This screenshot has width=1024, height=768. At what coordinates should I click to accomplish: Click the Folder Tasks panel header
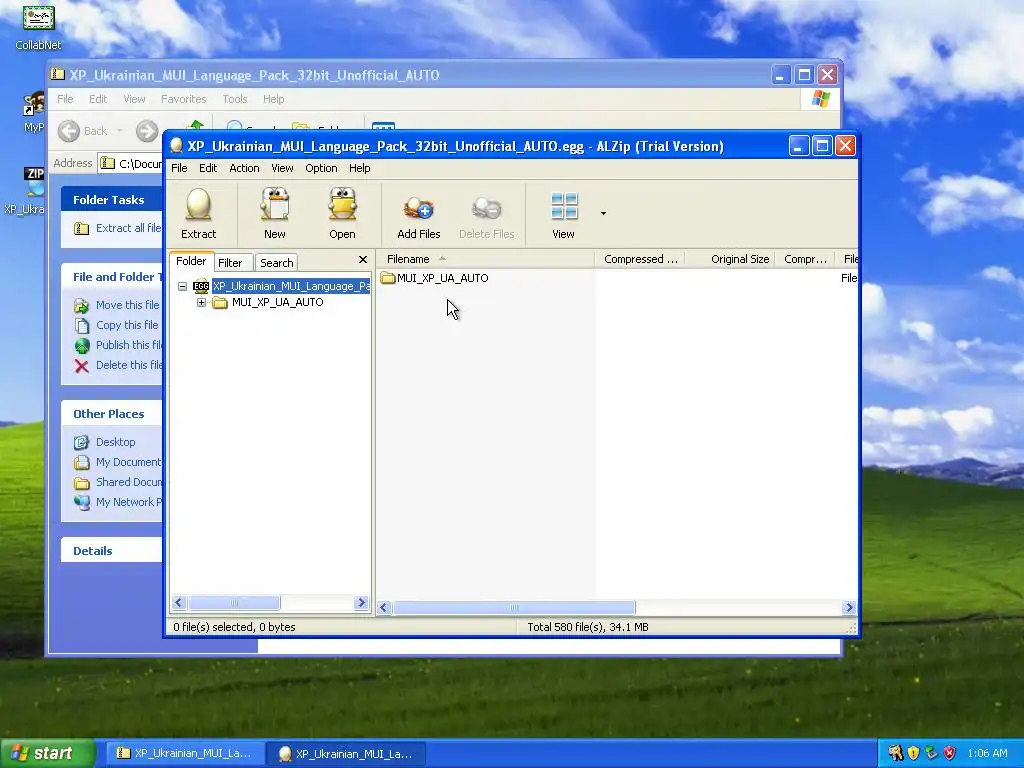tap(112, 200)
